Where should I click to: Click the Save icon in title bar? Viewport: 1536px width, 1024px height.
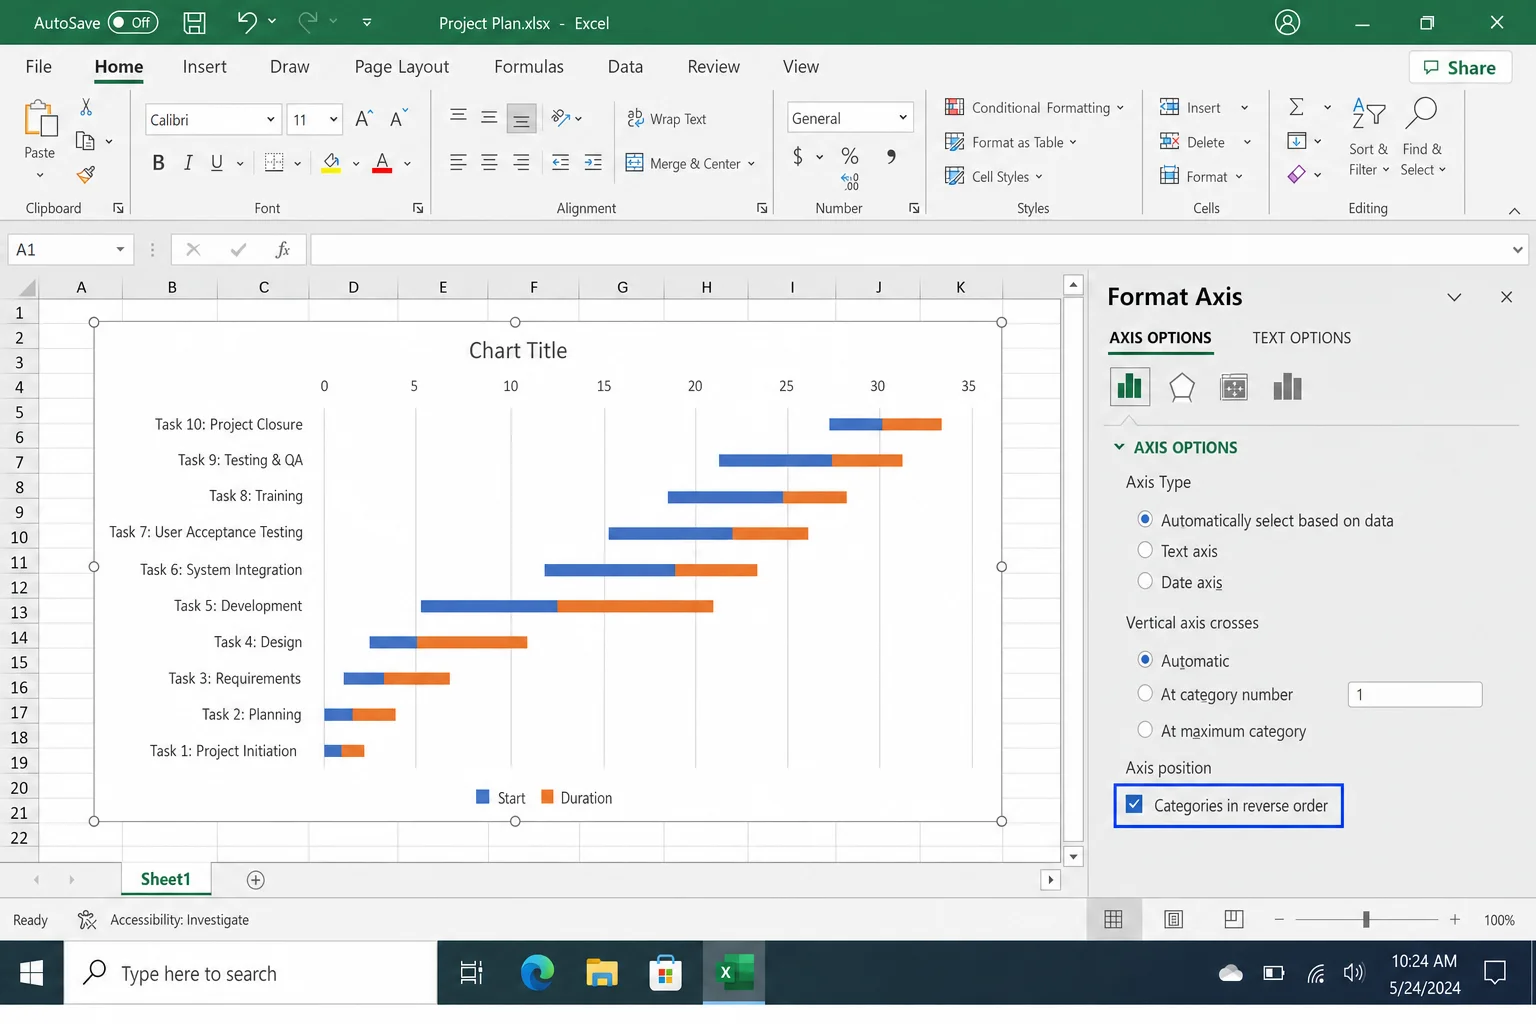point(195,22)
